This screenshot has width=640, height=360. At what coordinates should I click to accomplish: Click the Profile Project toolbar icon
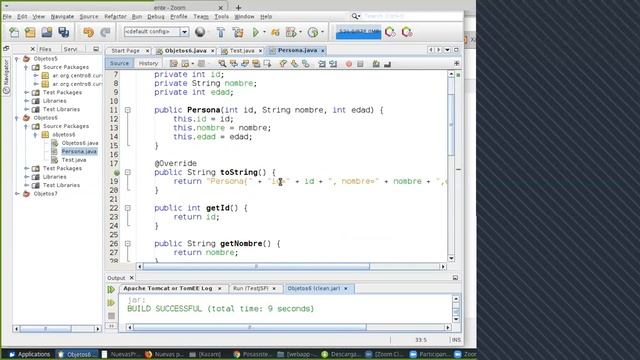pos(313,32)
